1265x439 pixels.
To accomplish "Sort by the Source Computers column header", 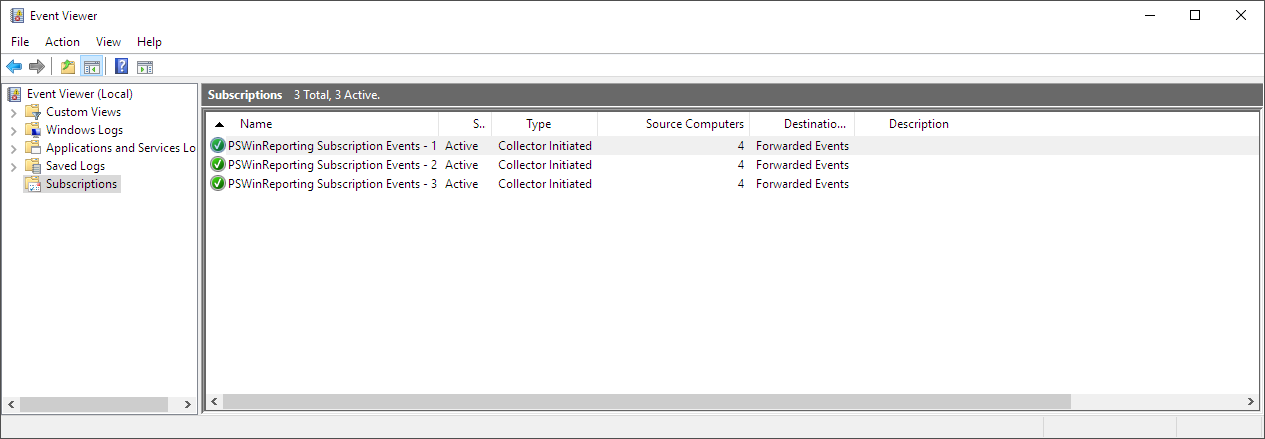I will tap(694, 124).
